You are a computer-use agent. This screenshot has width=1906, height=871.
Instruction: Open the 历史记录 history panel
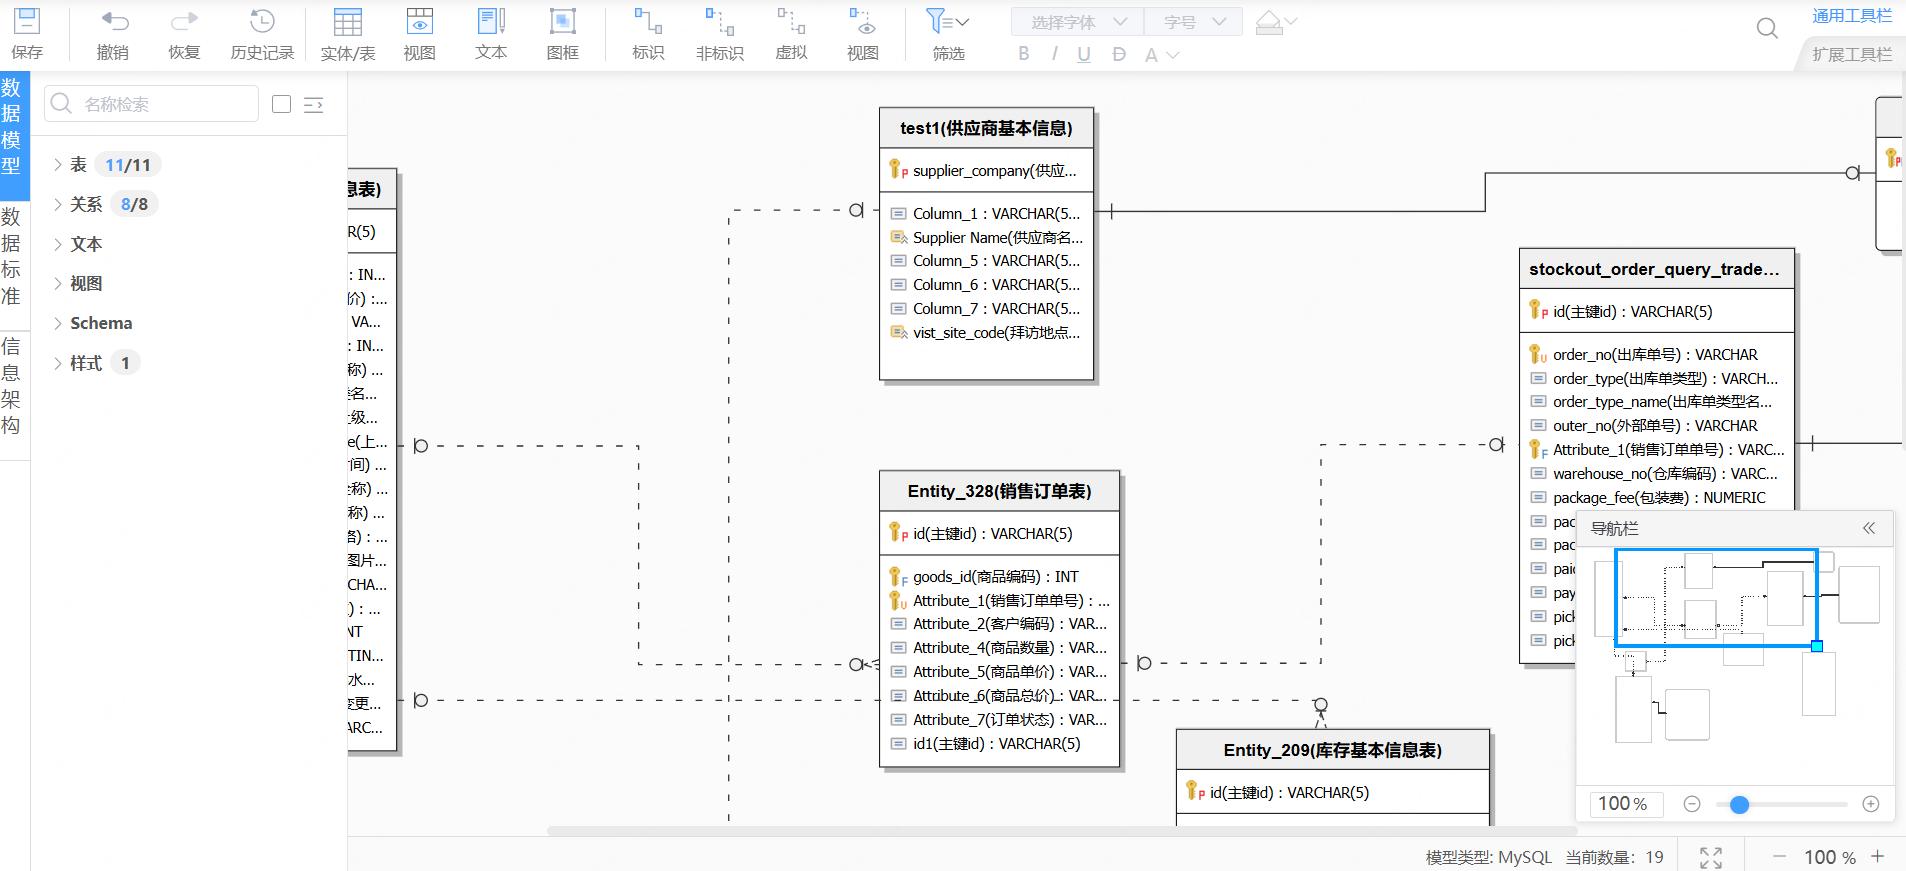tap(262, 33)
